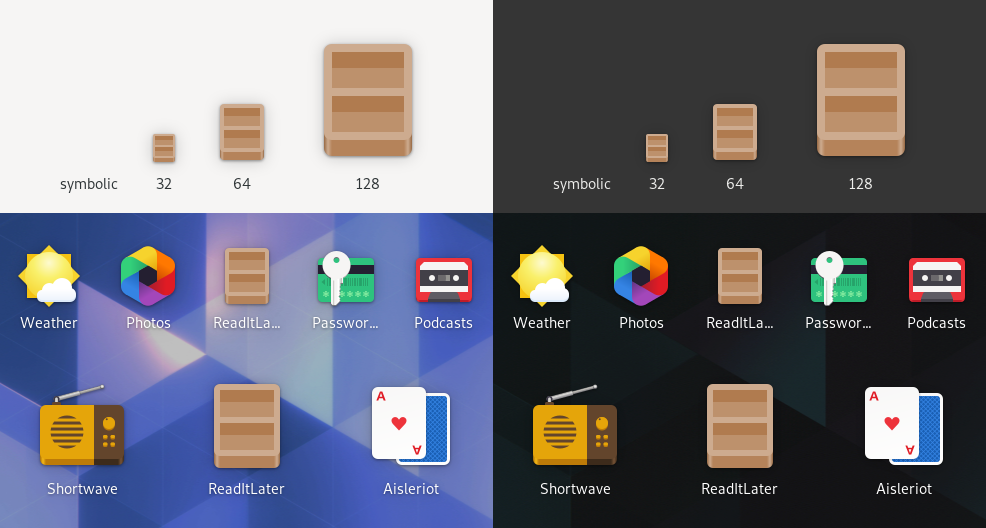The height and width of the screenshot is (528, 986).
Task: Open the Passwor… key icon on blue wallpaper
Action: [345, 278]
